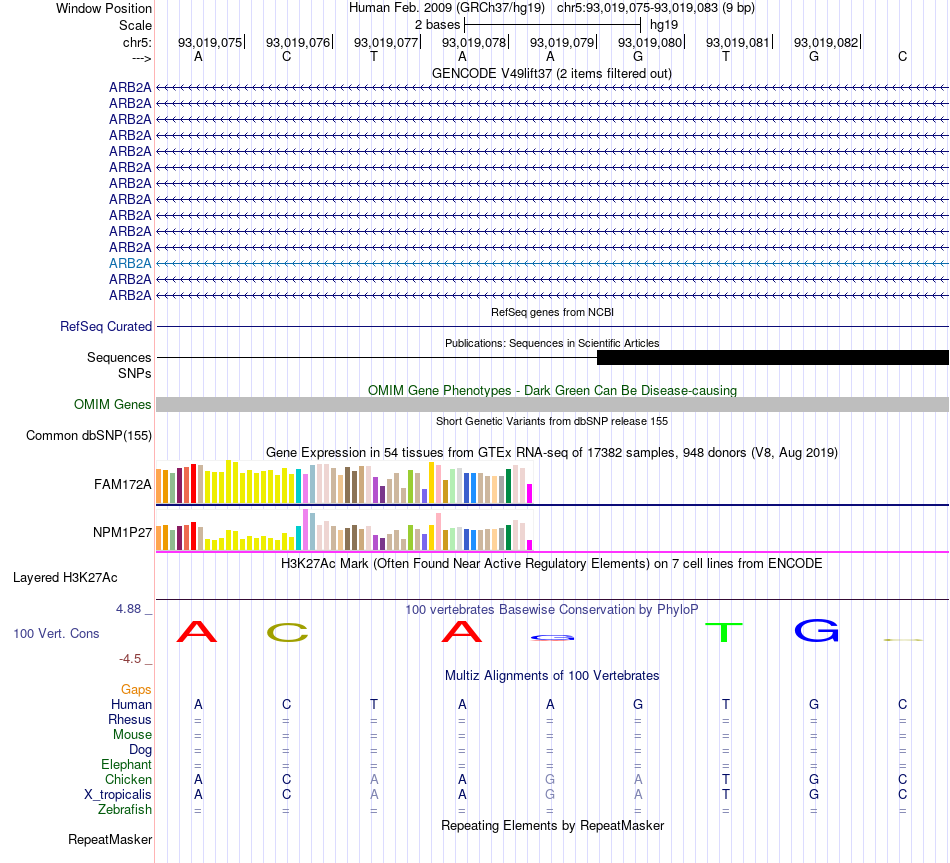Open the NPM1P27 expression bar chart
Screen dimensions: 950x863
[344, 530]
